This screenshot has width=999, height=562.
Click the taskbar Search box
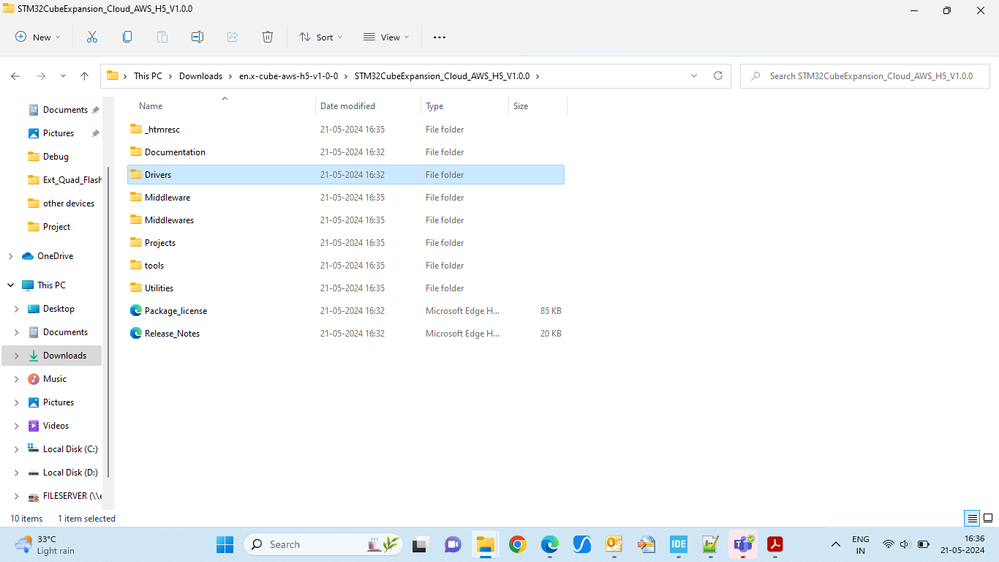[x=323, y=544]
